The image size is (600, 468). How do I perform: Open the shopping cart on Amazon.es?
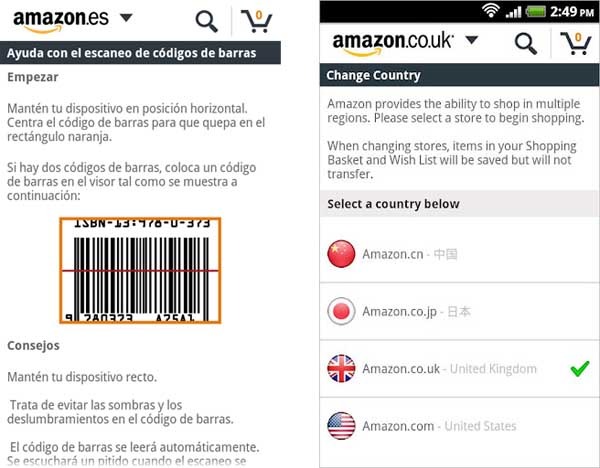click(x=259, y=20)
